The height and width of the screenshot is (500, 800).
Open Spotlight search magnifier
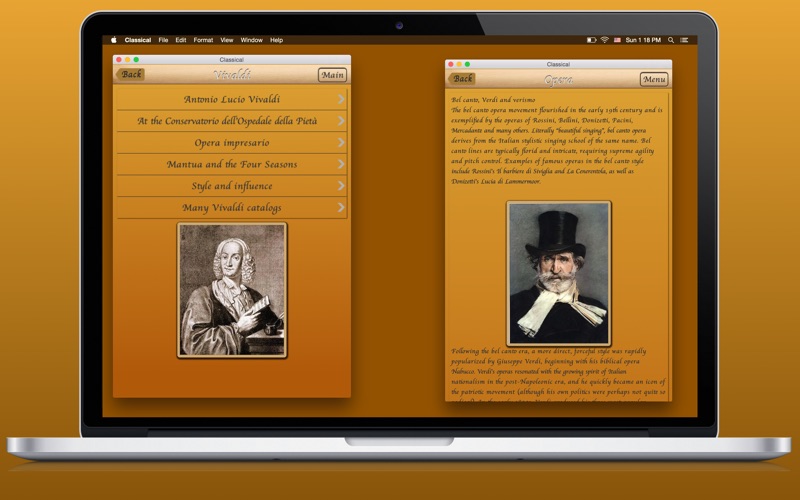pyautogui.click(x=671, y=40)
